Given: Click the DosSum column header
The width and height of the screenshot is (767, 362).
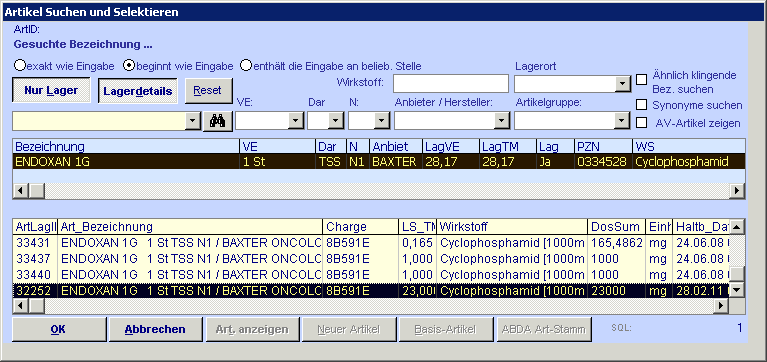Looking at the screenshot, I should click(x=616, y=226).
